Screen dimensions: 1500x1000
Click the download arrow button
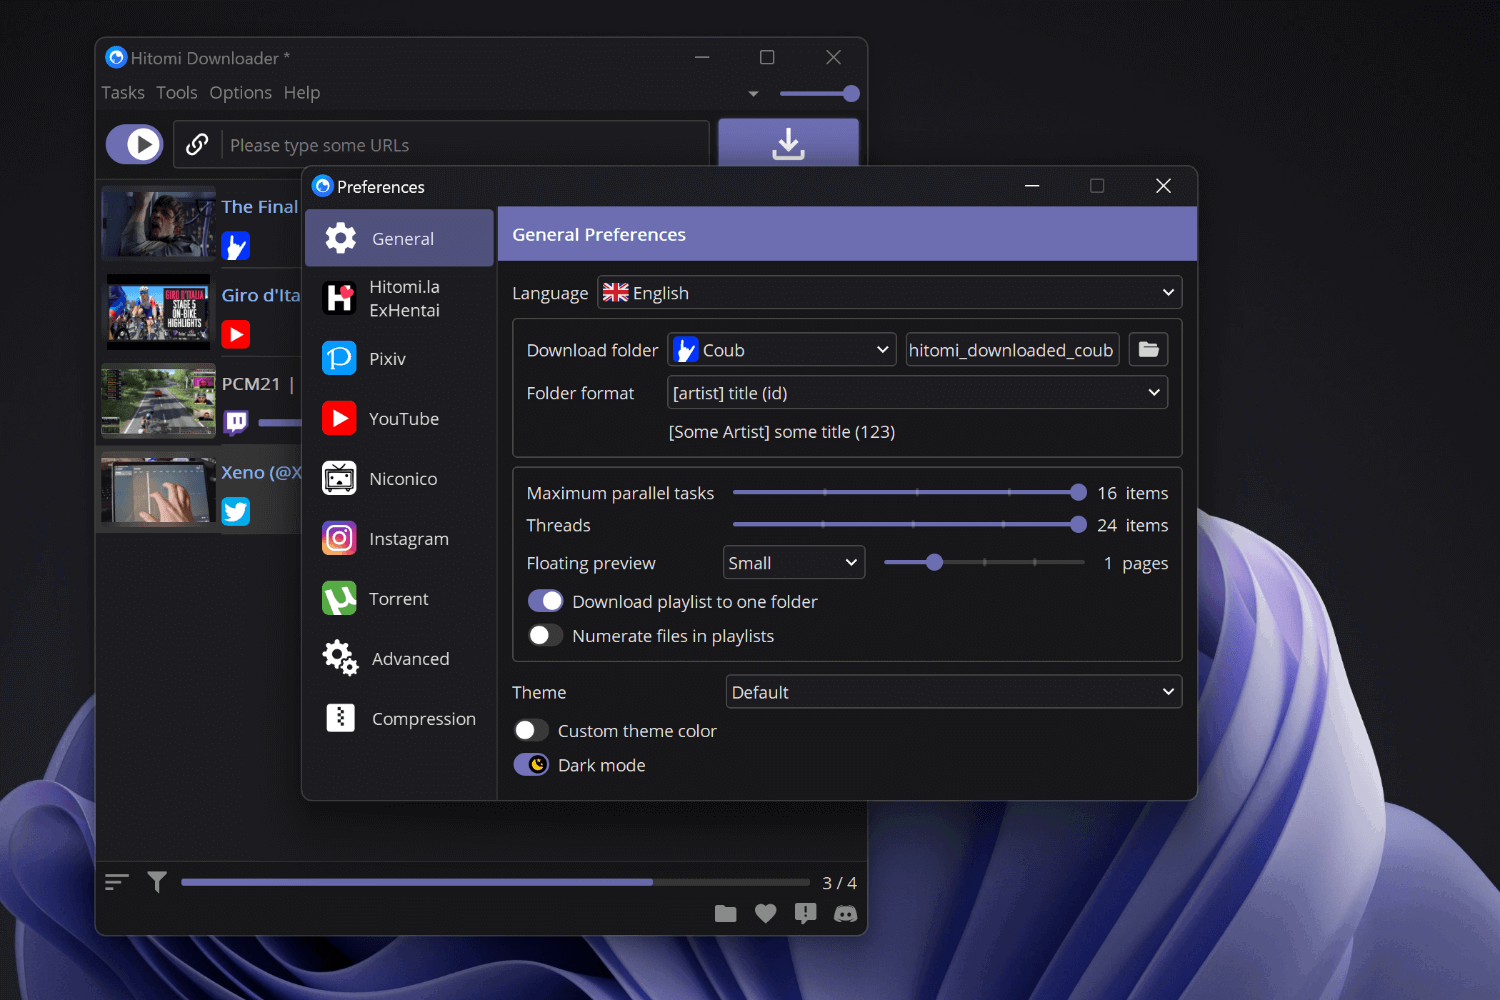point(788,143)
